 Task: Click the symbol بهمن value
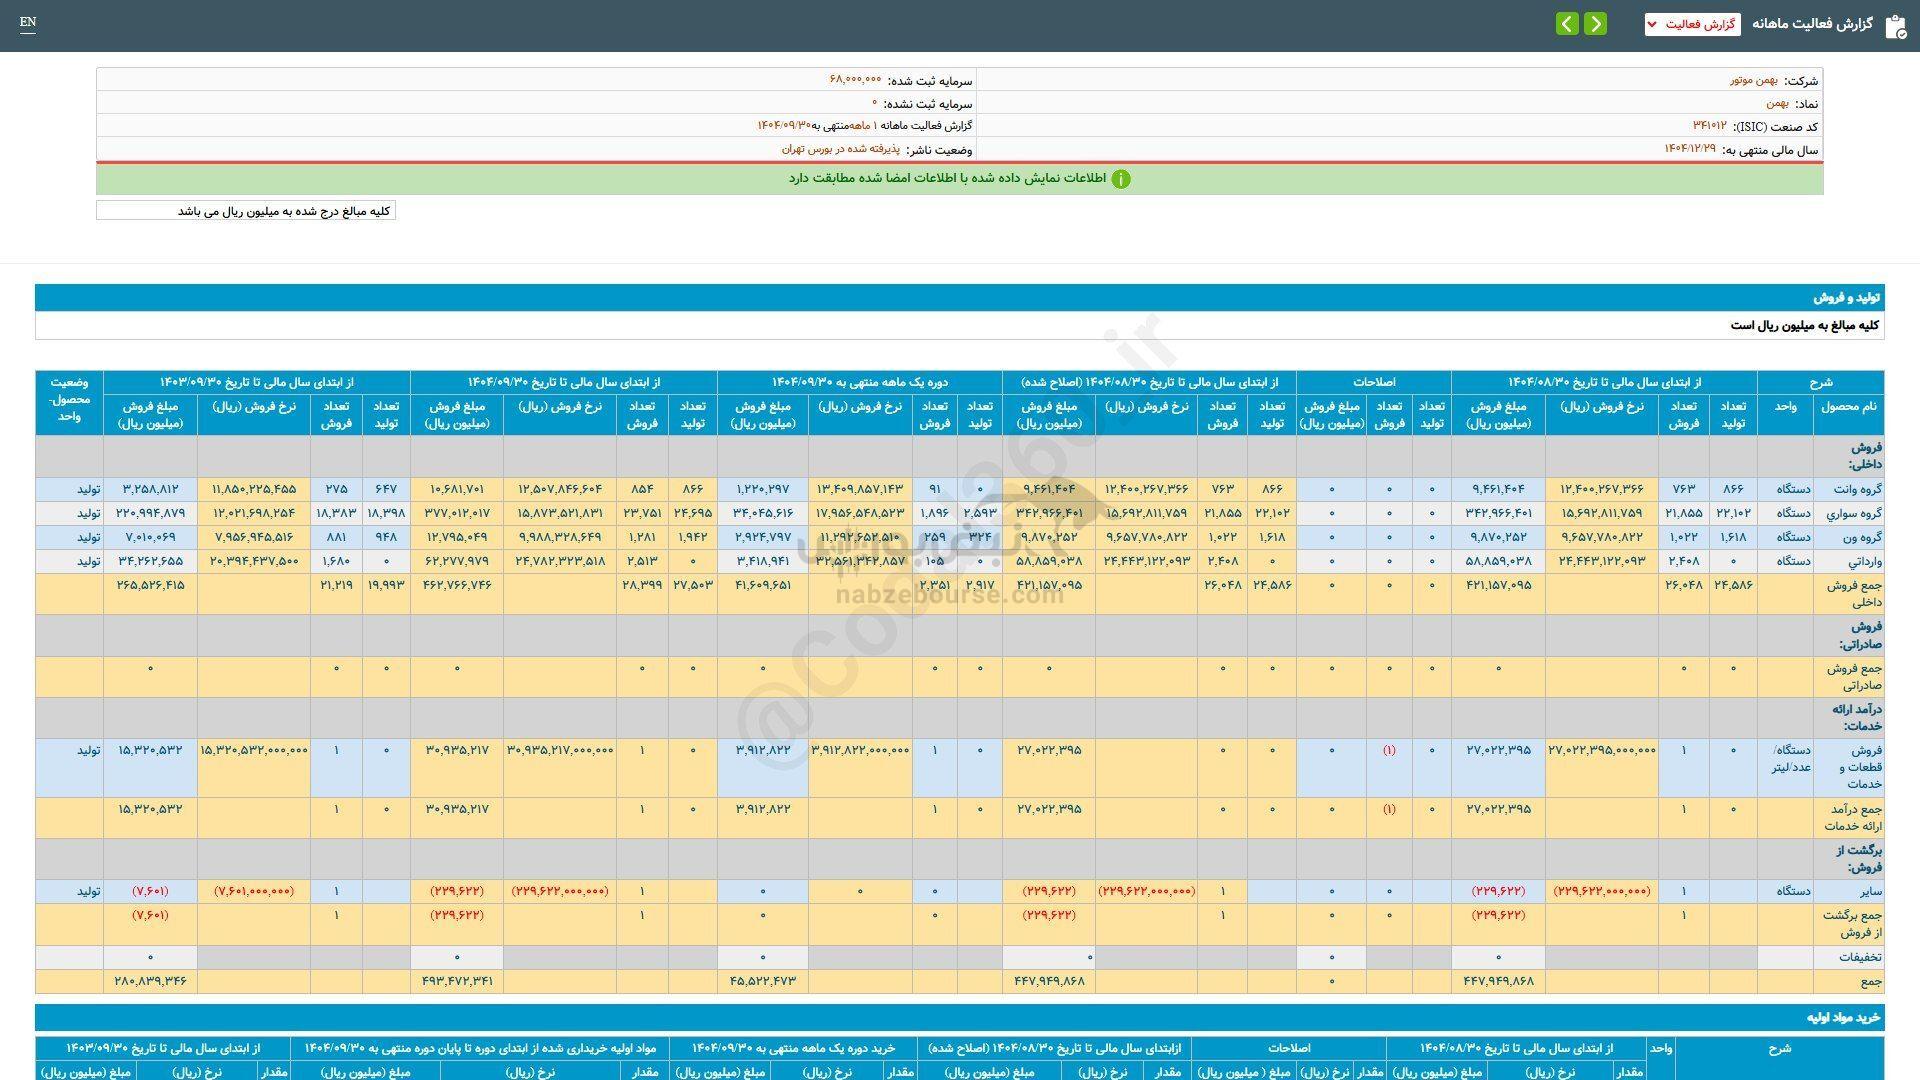[1776, 104]
